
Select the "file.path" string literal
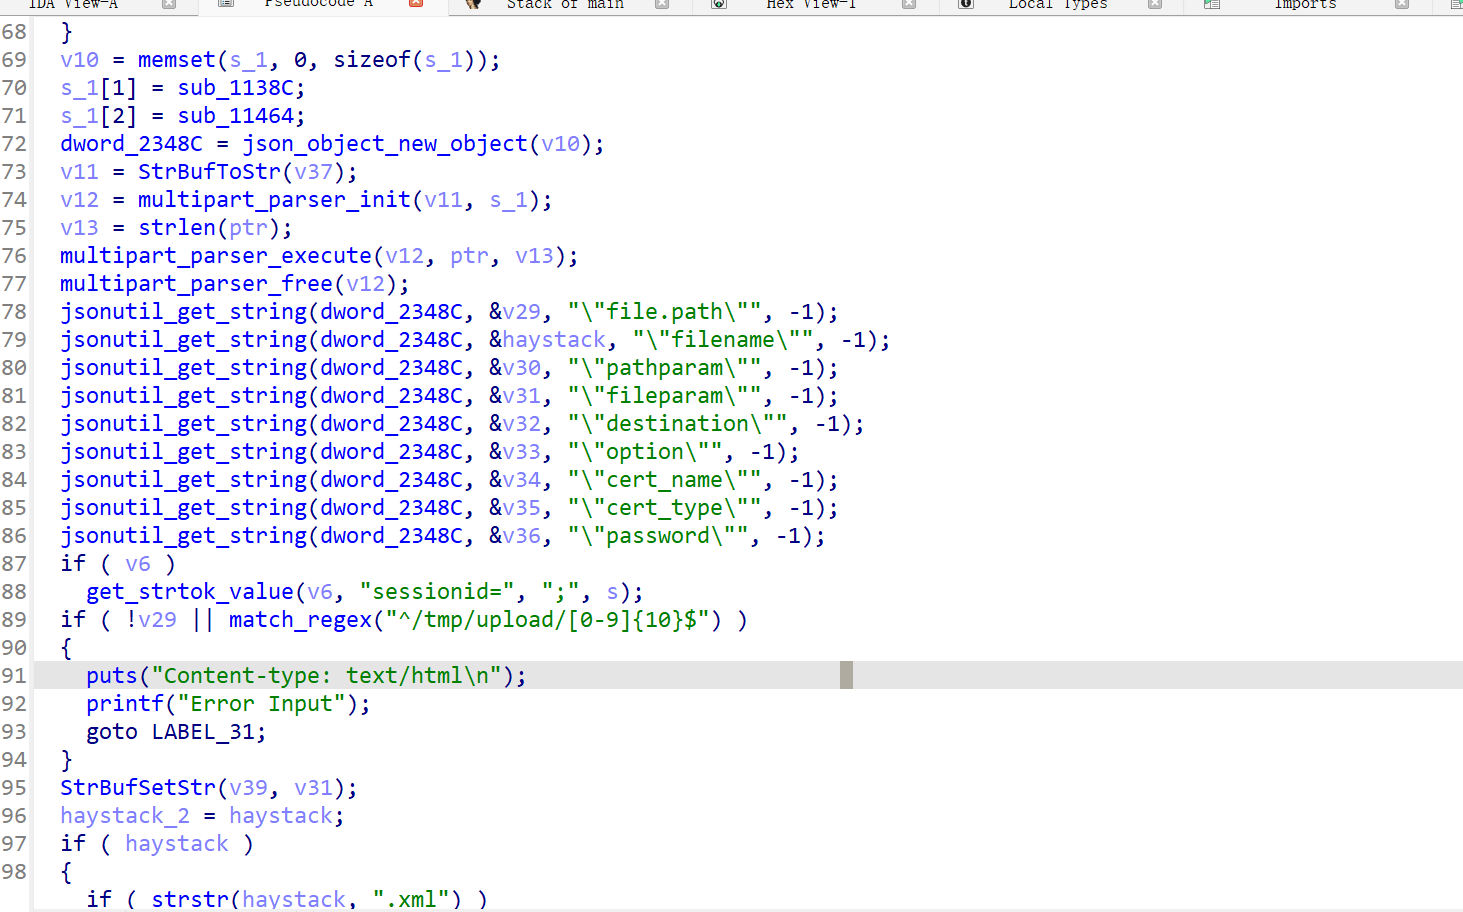pyautogui.click(x=664, y=312)
